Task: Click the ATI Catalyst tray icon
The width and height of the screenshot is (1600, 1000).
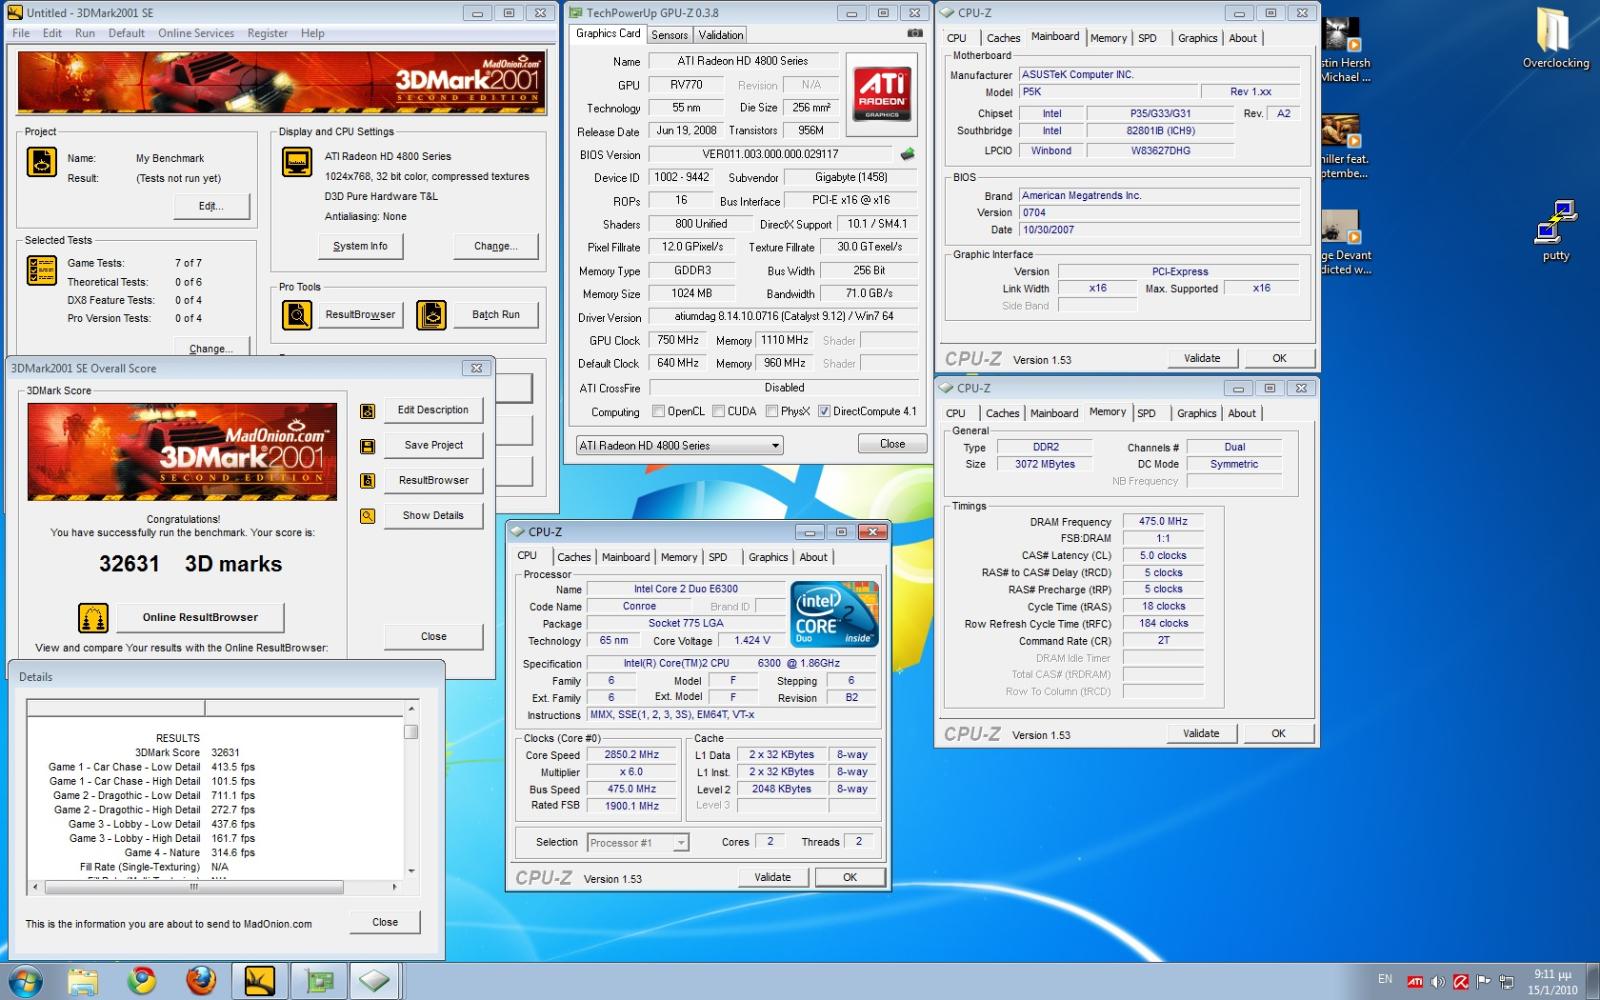Action: pyautogui.click(x=1415, y=982)
